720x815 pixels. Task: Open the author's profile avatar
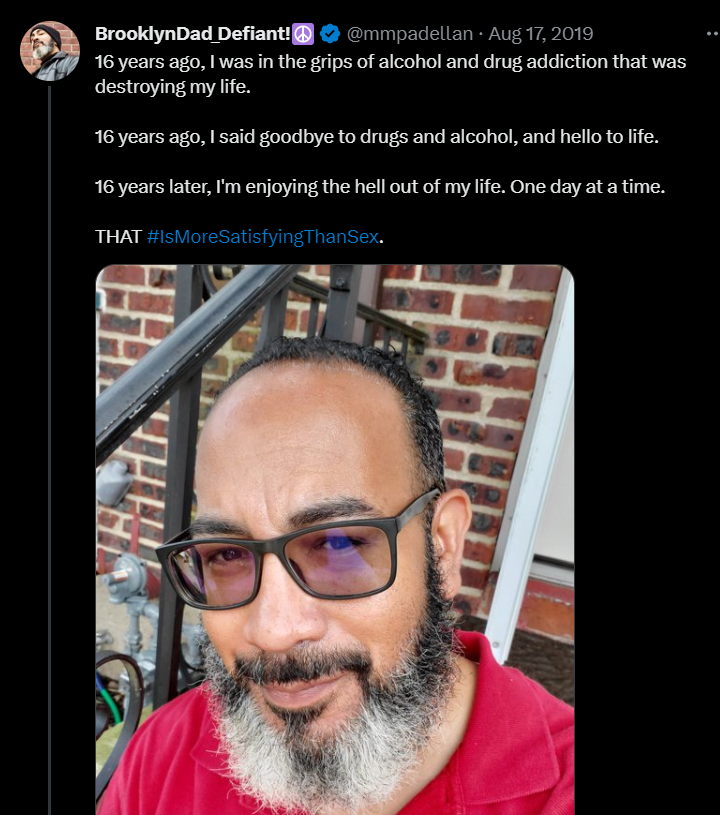49,50
